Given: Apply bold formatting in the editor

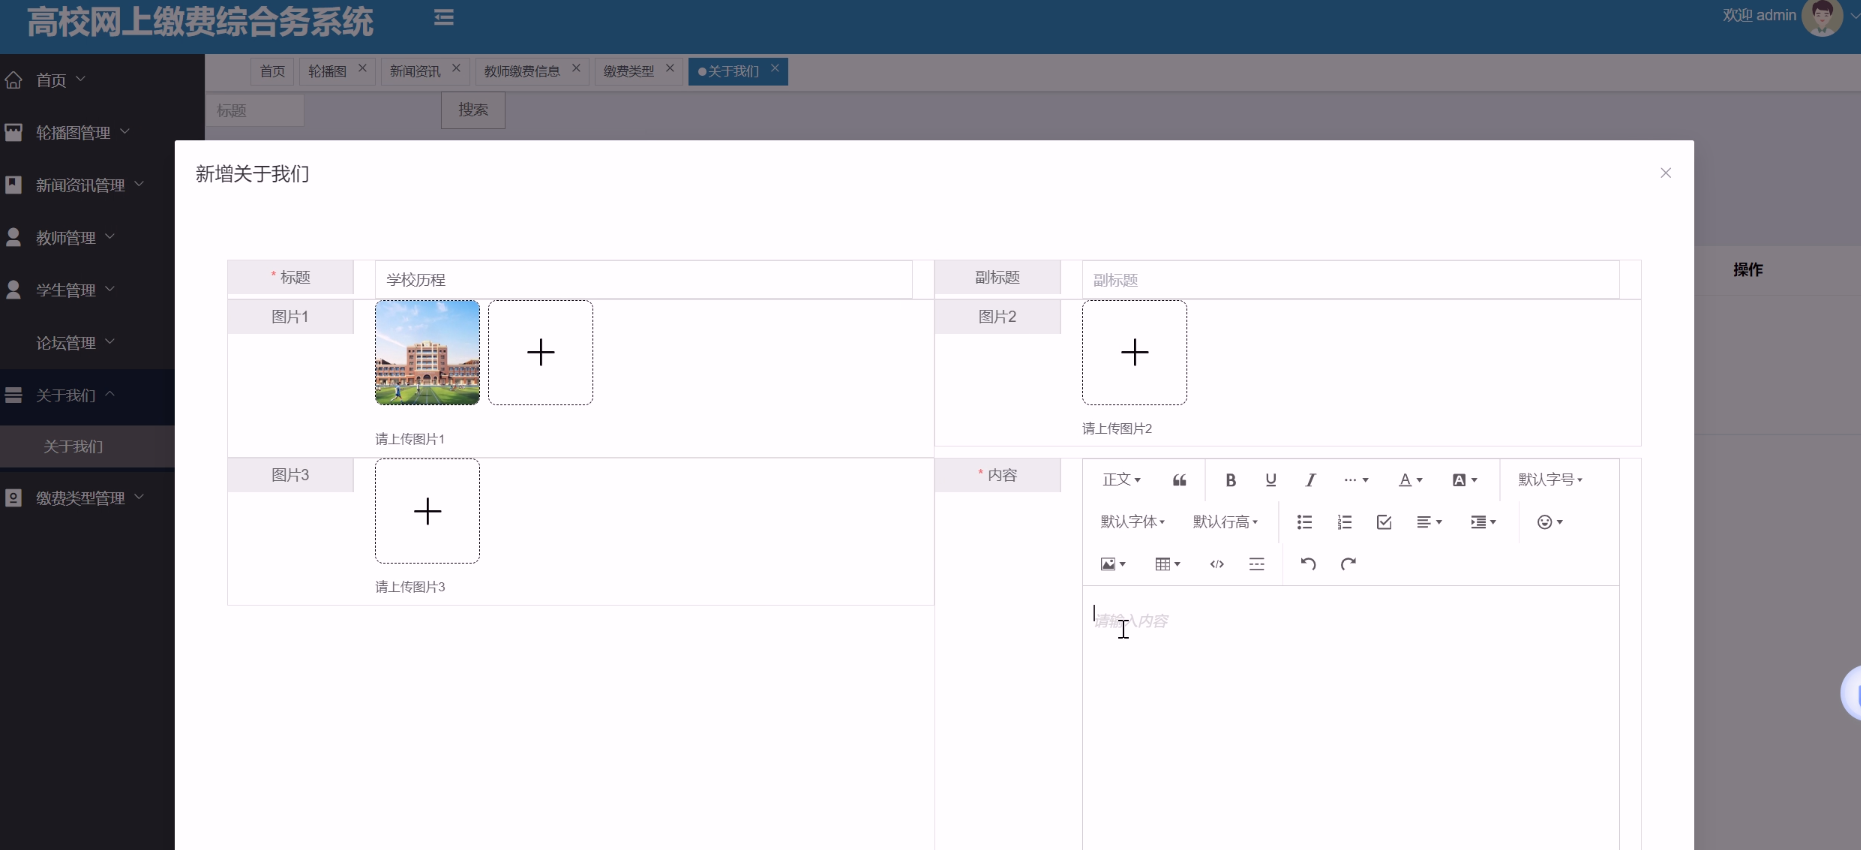Looking at the screenshot, I should click(1231, 480).
